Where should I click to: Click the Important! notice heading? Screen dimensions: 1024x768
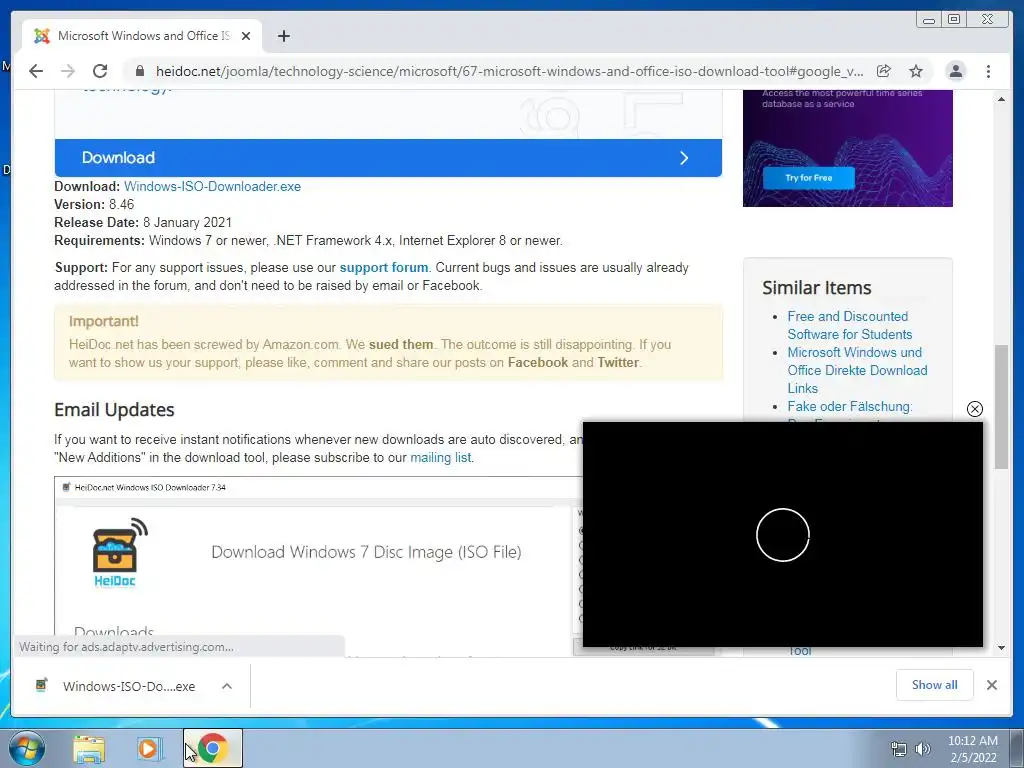coord(103,321)
